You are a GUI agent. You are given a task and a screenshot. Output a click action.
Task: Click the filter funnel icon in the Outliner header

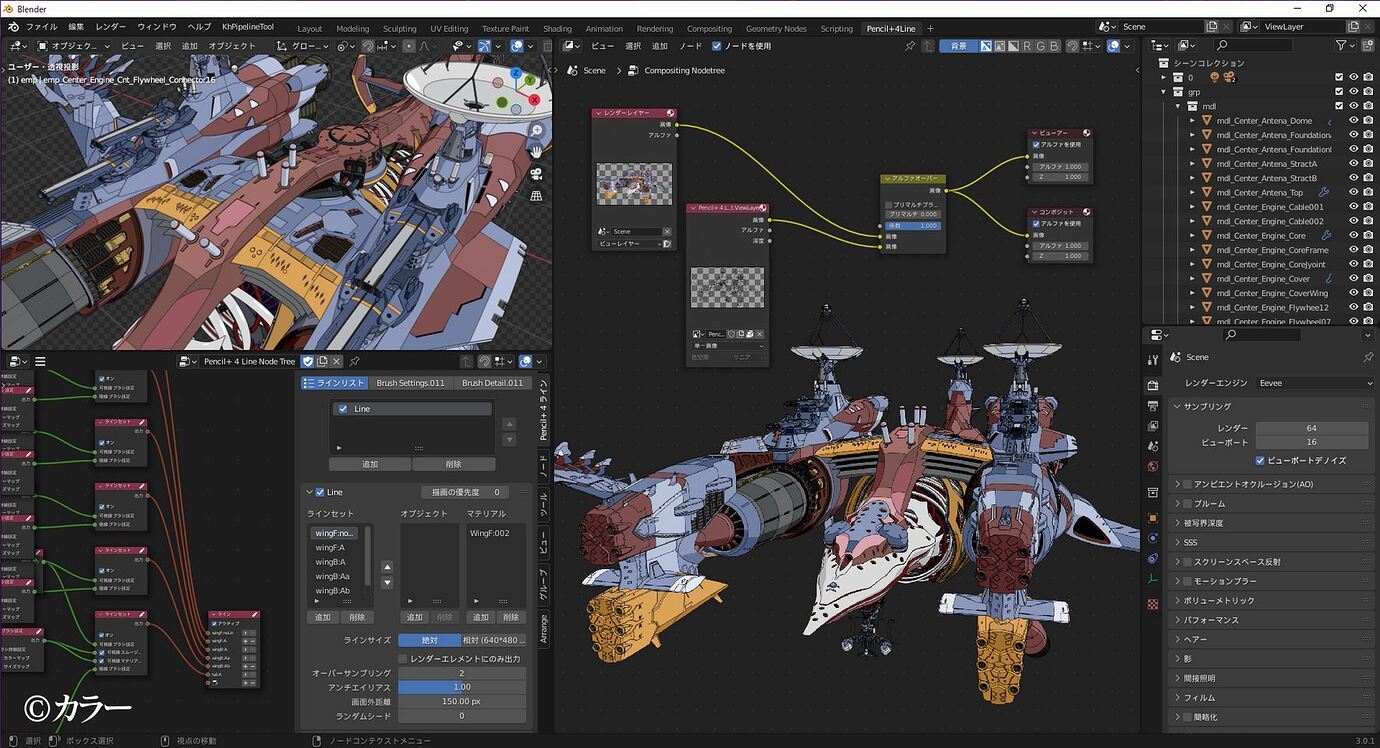(x=1341, y=46)
